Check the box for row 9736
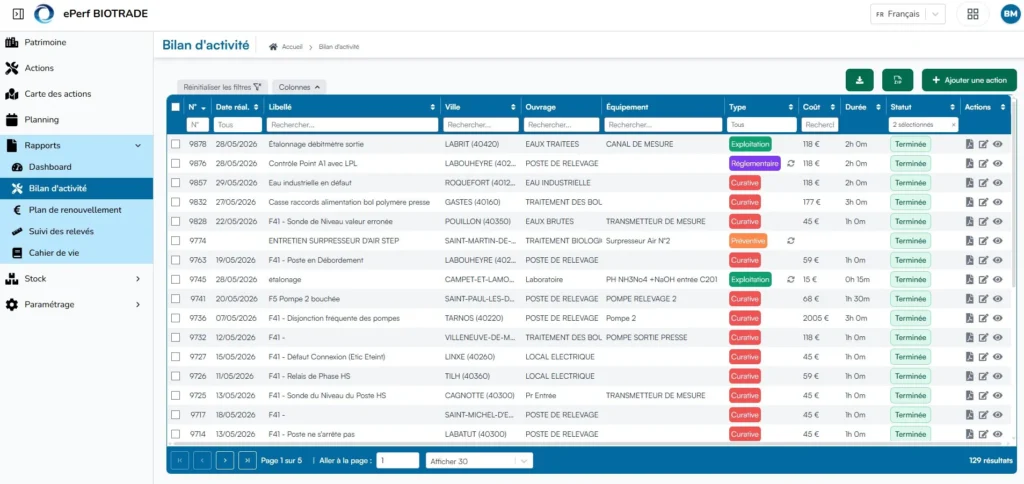 175,318
